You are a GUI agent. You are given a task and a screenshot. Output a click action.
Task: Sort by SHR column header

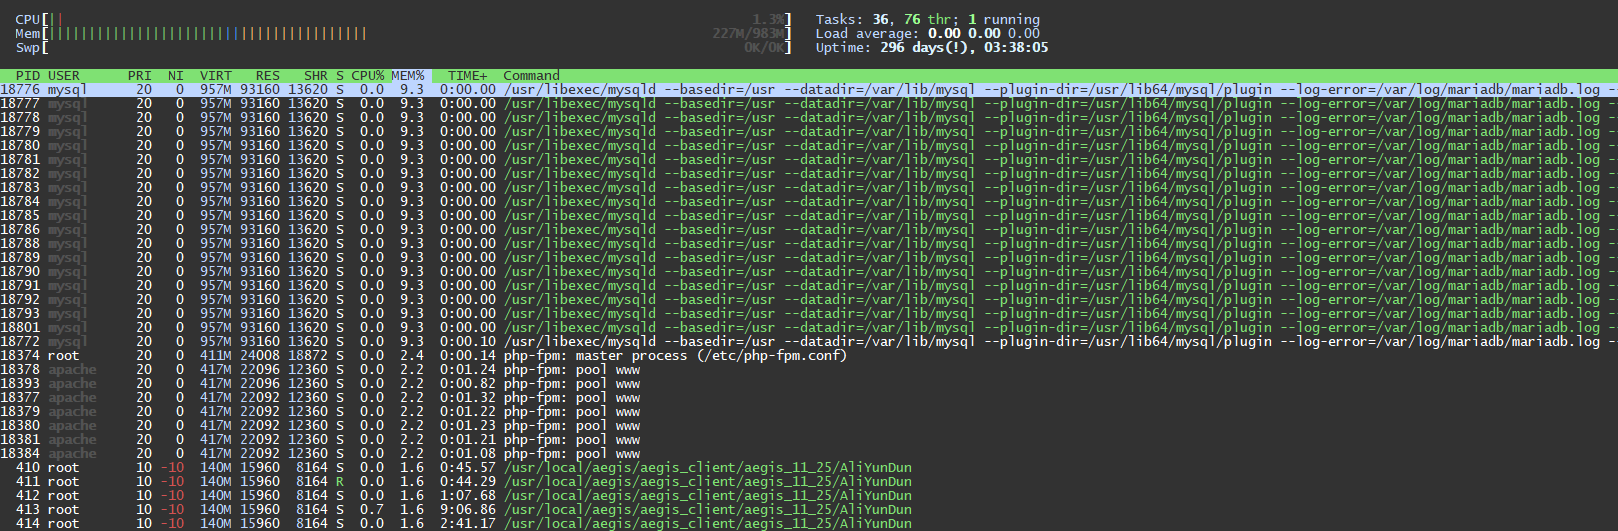(x=316, y=76)
